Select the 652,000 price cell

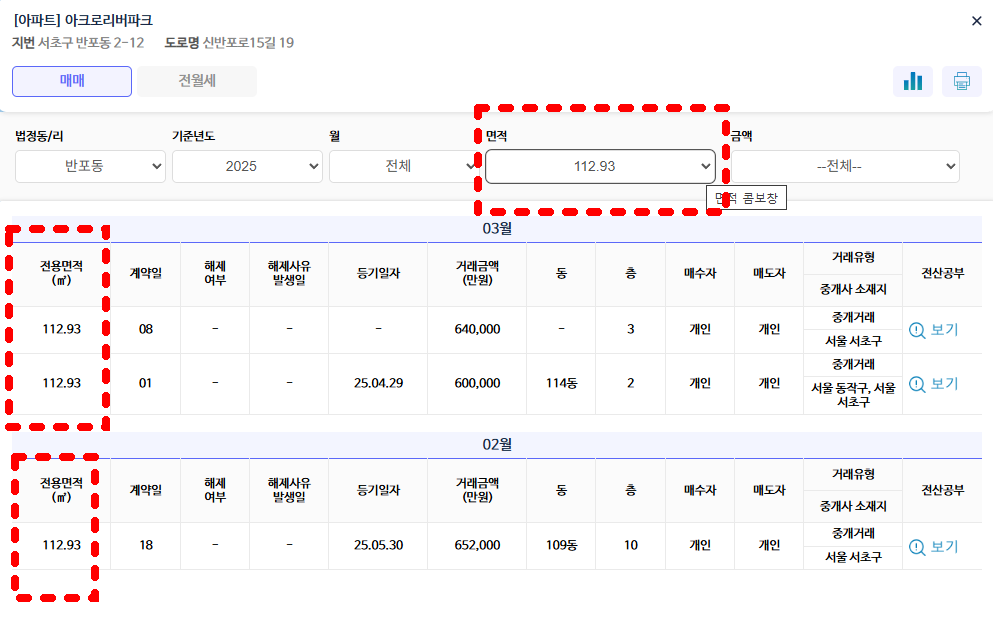point(478,545)
